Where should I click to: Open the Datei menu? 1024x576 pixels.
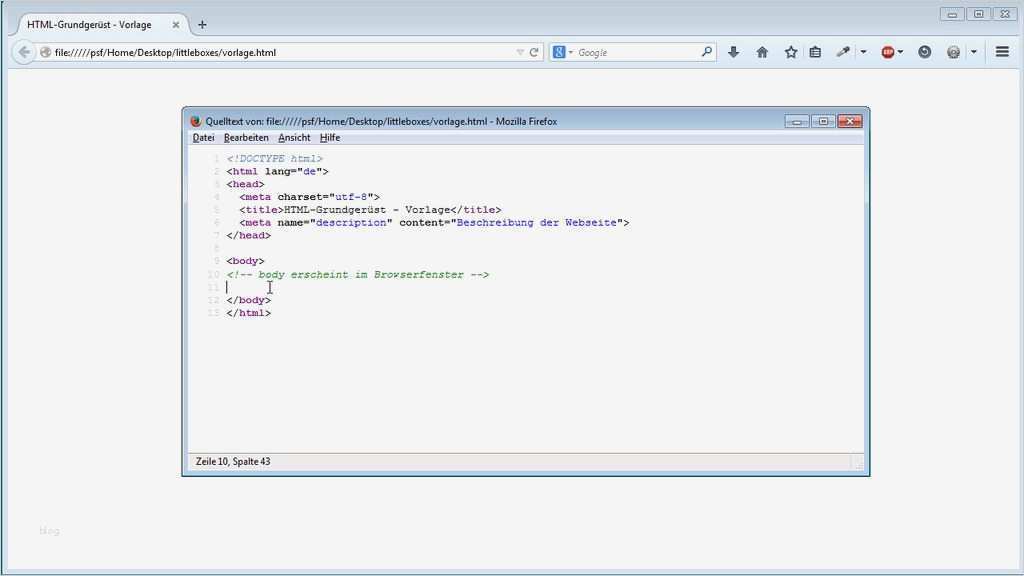click(x=203, y=138)
